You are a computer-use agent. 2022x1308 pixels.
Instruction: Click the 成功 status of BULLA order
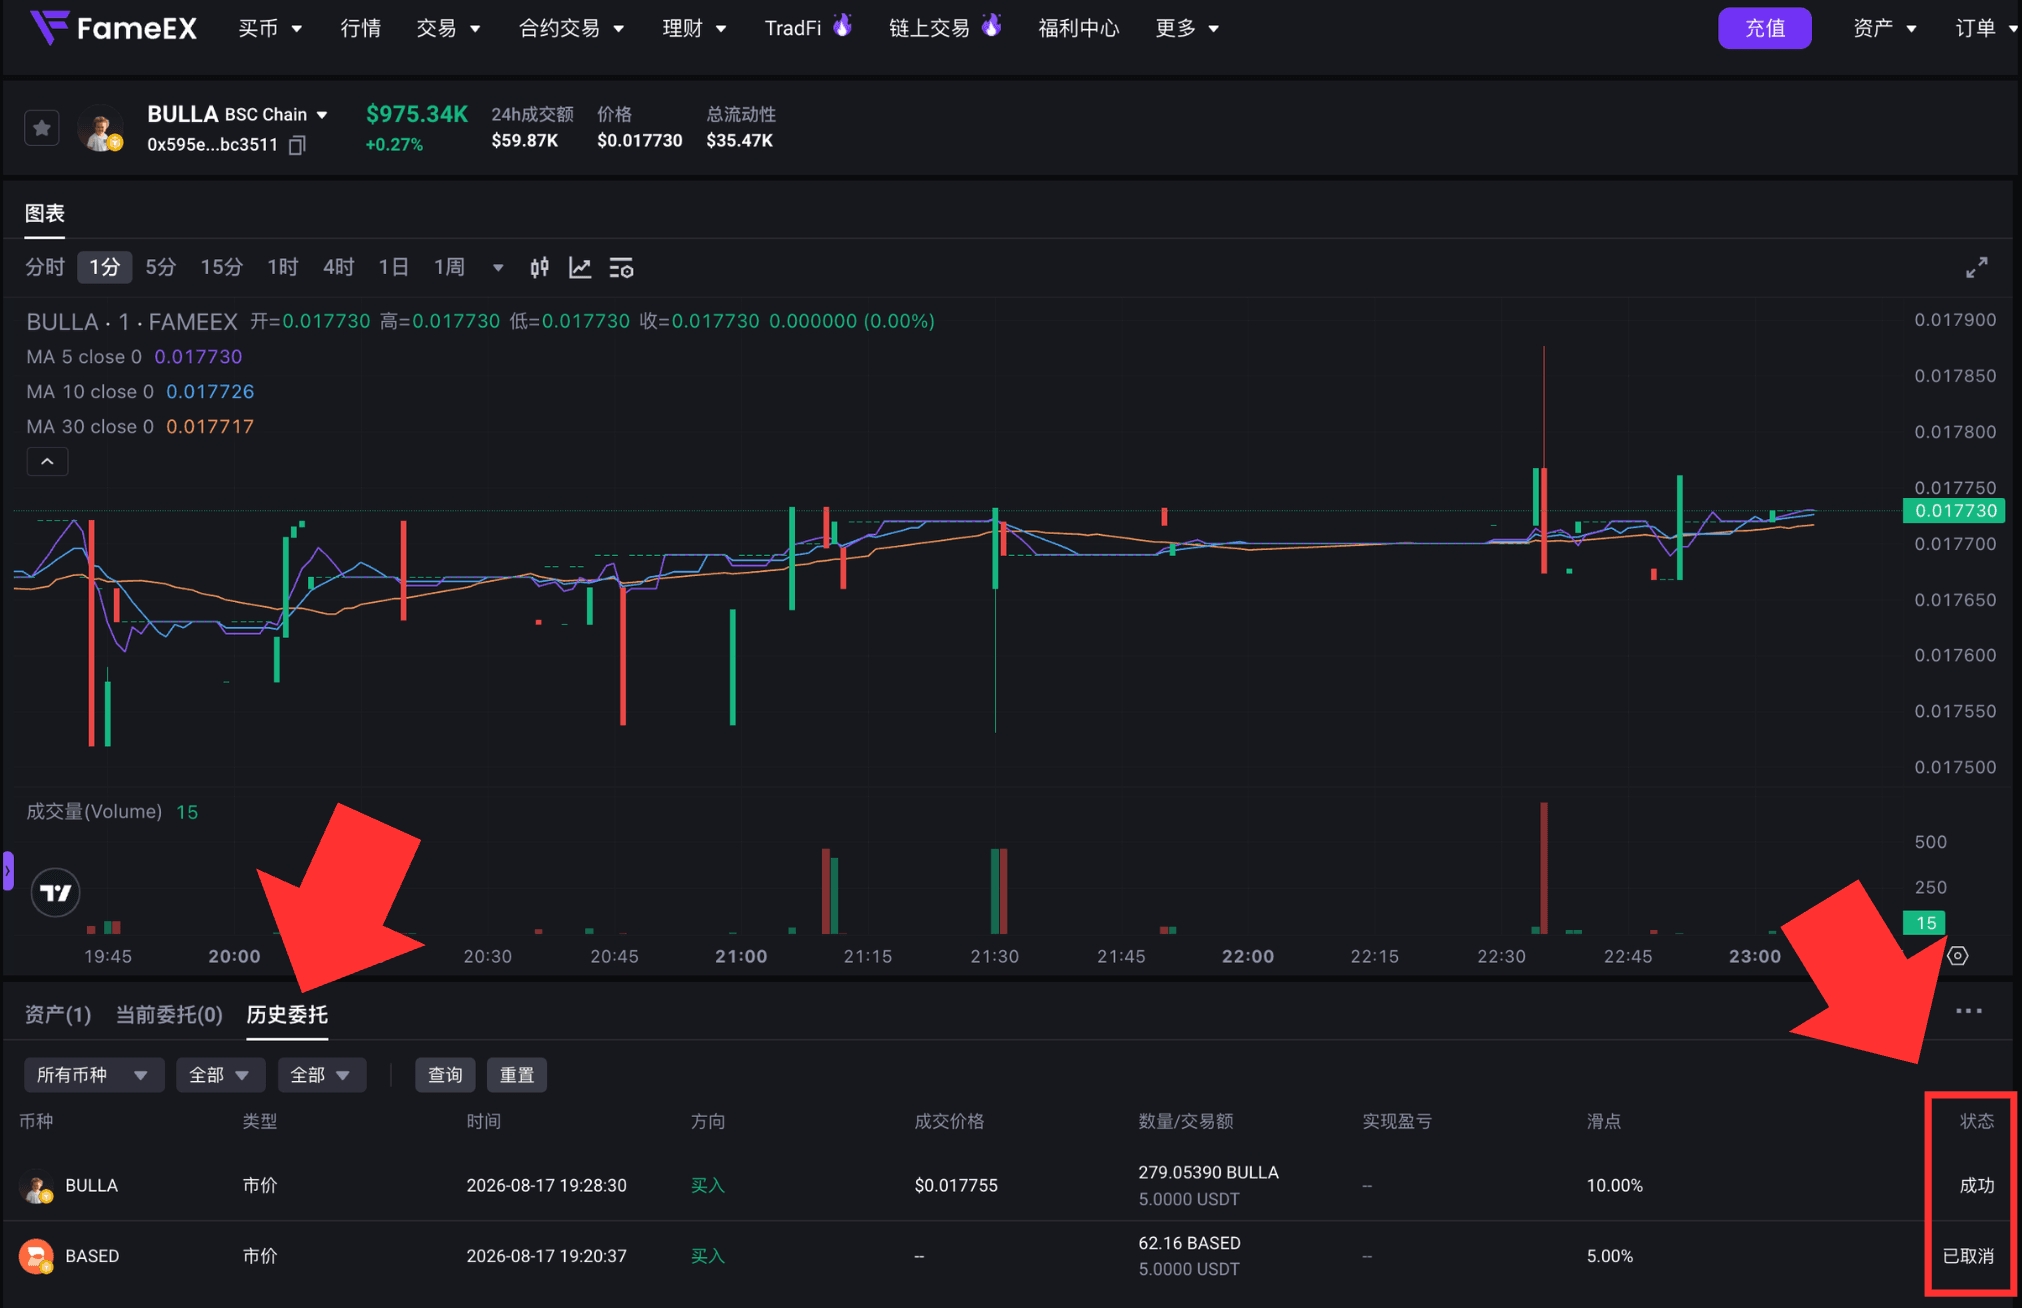point(1976,1185)
